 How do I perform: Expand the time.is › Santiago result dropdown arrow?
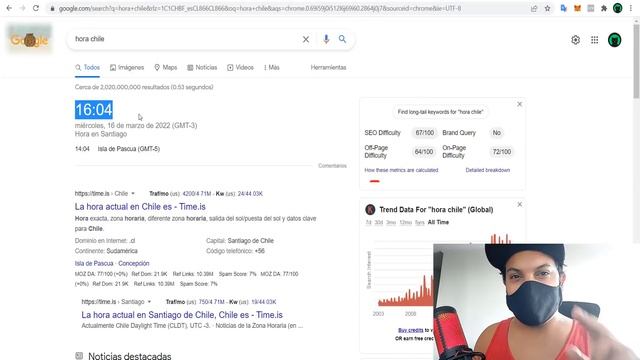pyautogui.click(x=149, y=302)
